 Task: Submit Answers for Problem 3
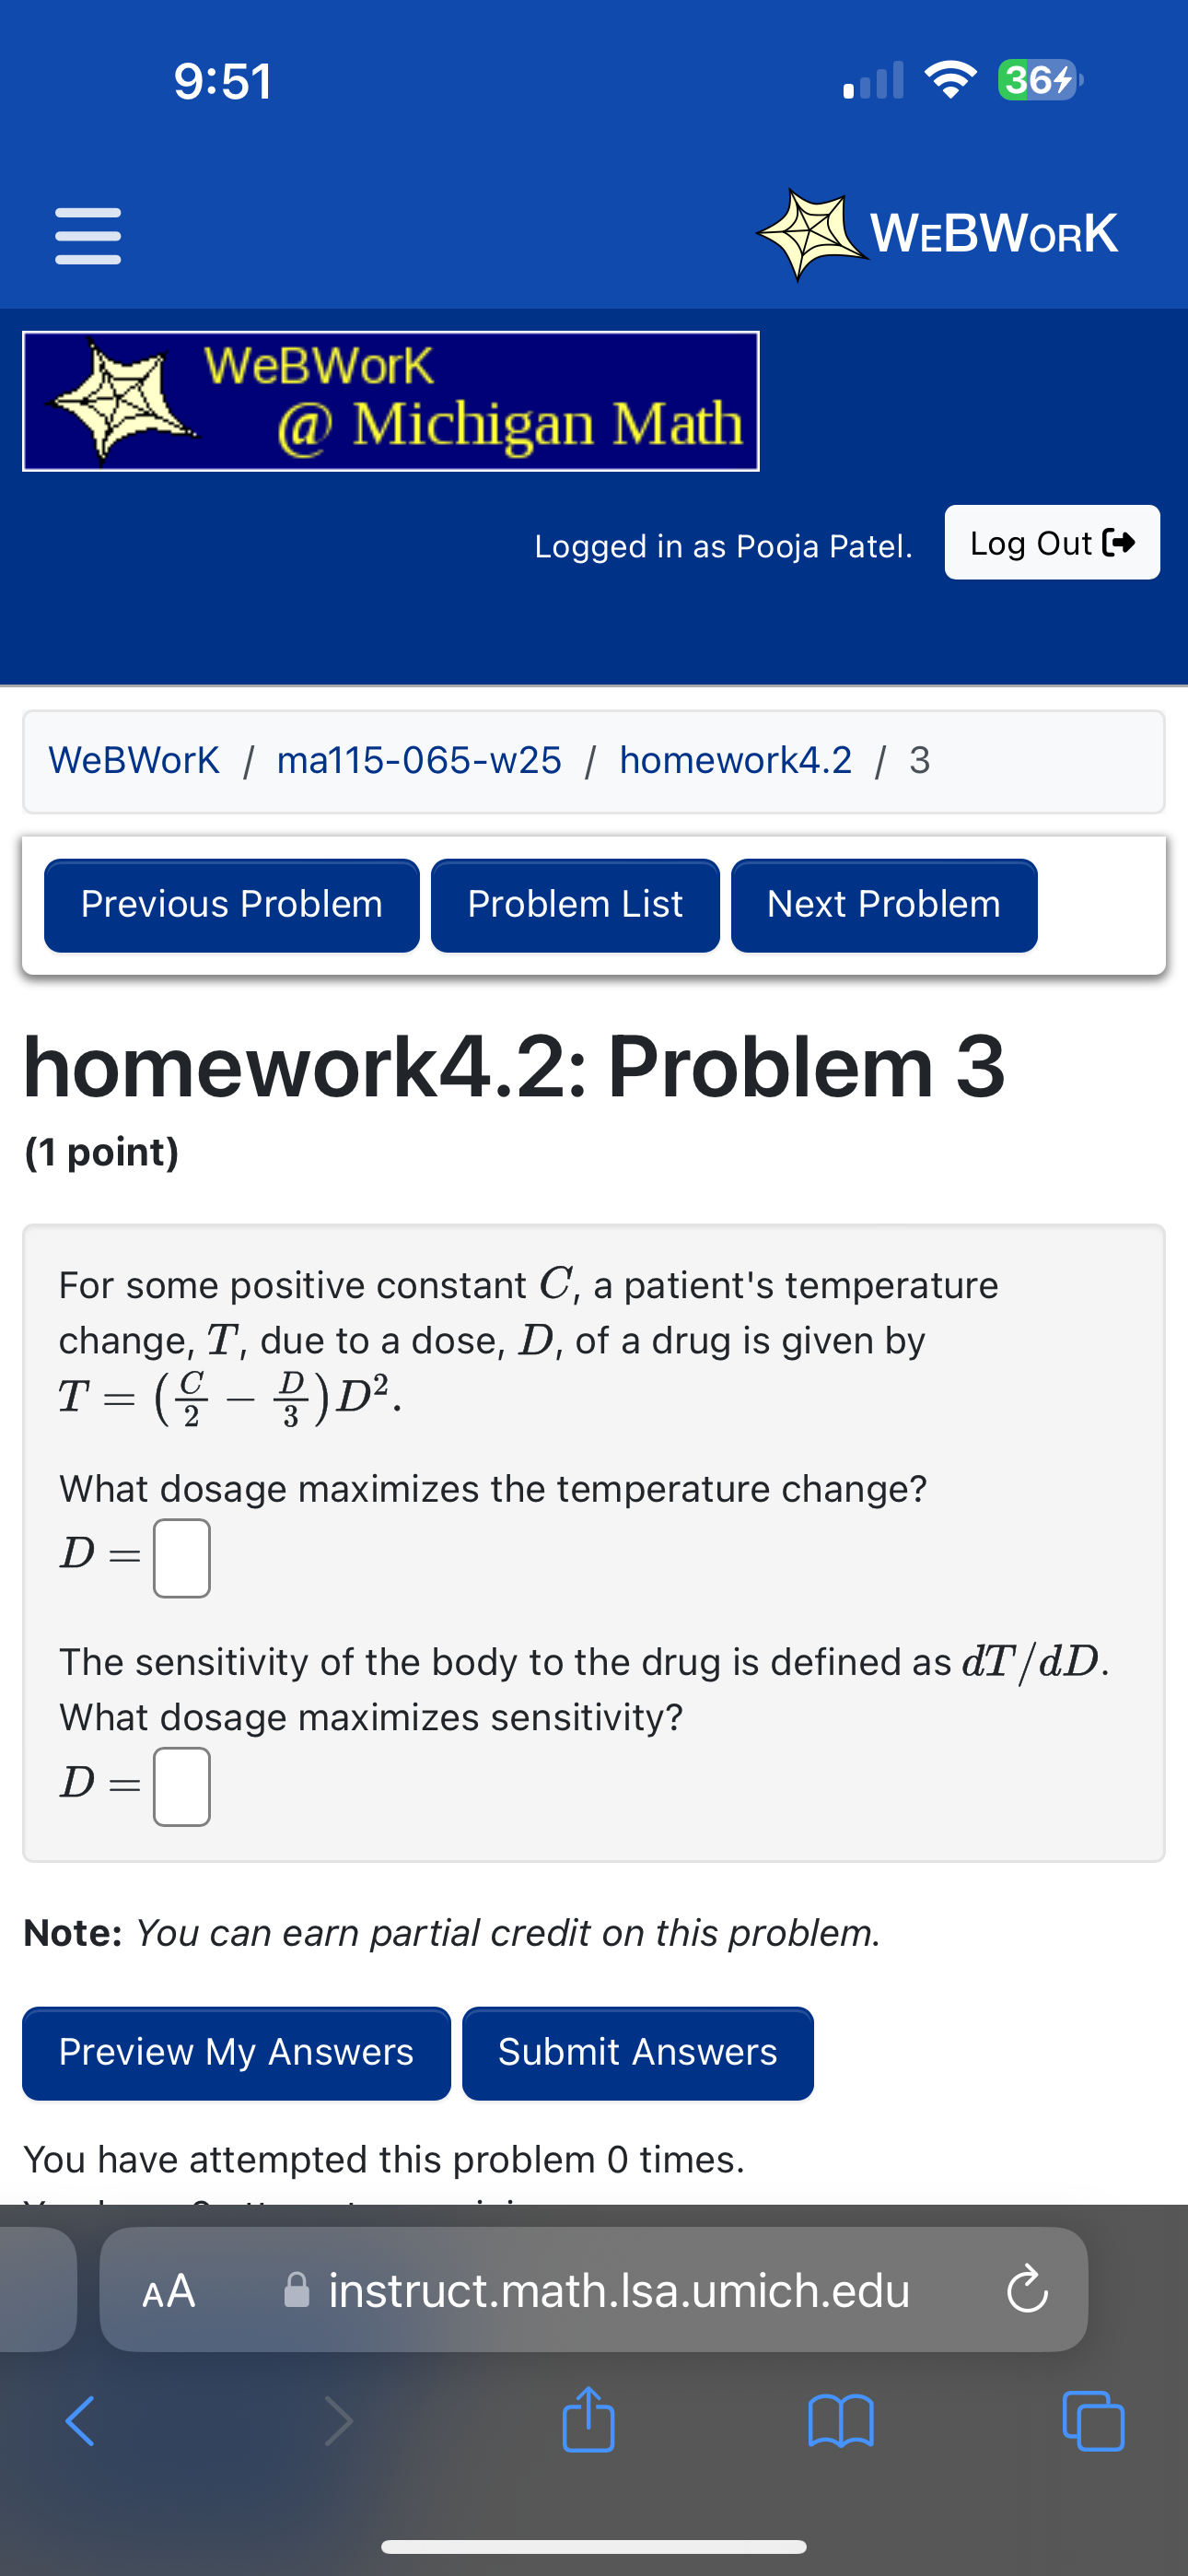click(x=637, y=2052)
